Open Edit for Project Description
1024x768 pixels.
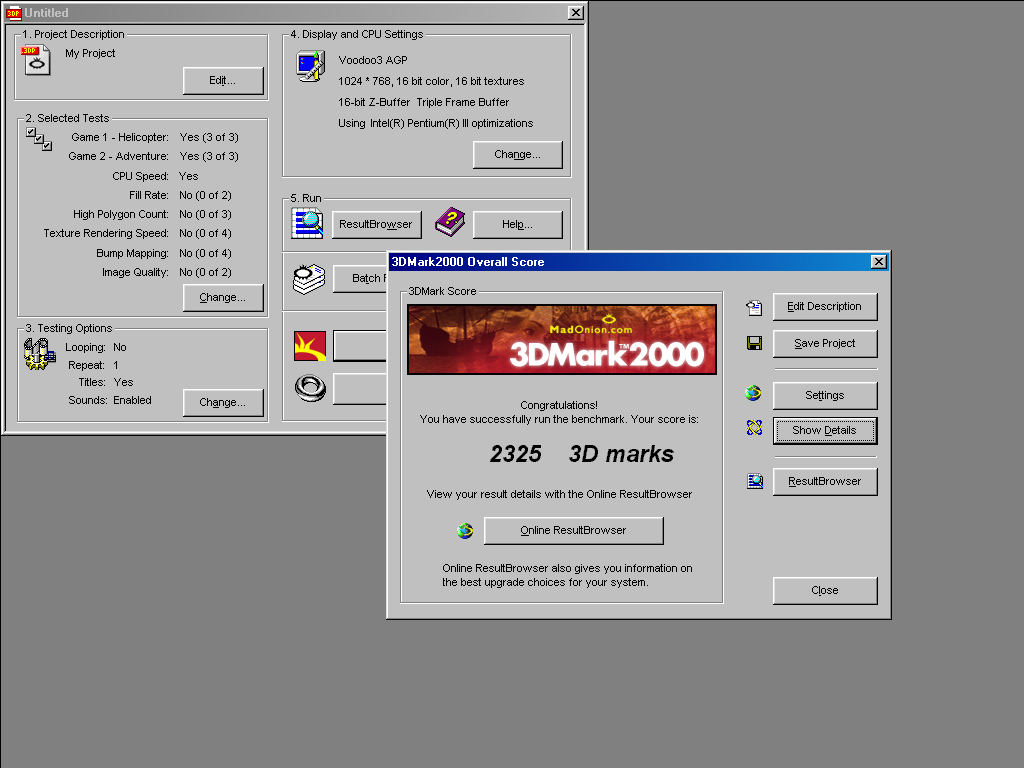pyautogui.click(x=223, y=80)
